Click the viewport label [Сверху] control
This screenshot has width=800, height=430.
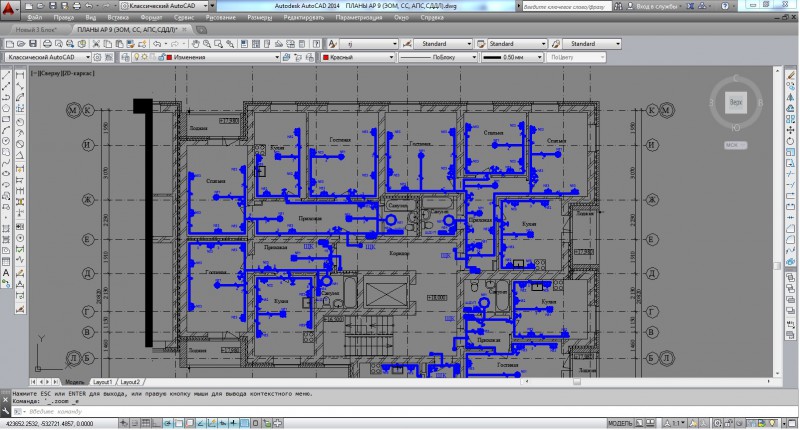tap(49, 73)
